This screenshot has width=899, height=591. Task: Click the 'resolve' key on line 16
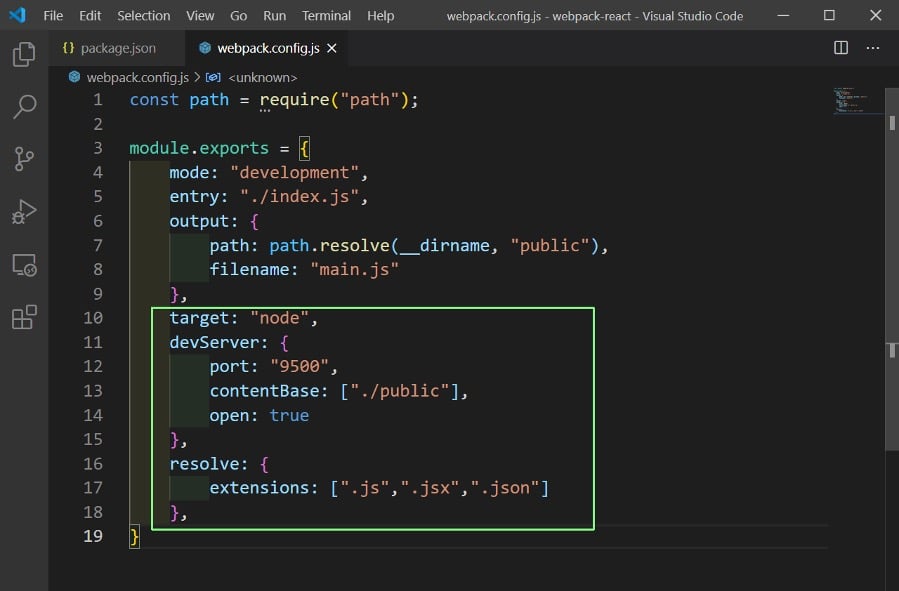(204, 463)
